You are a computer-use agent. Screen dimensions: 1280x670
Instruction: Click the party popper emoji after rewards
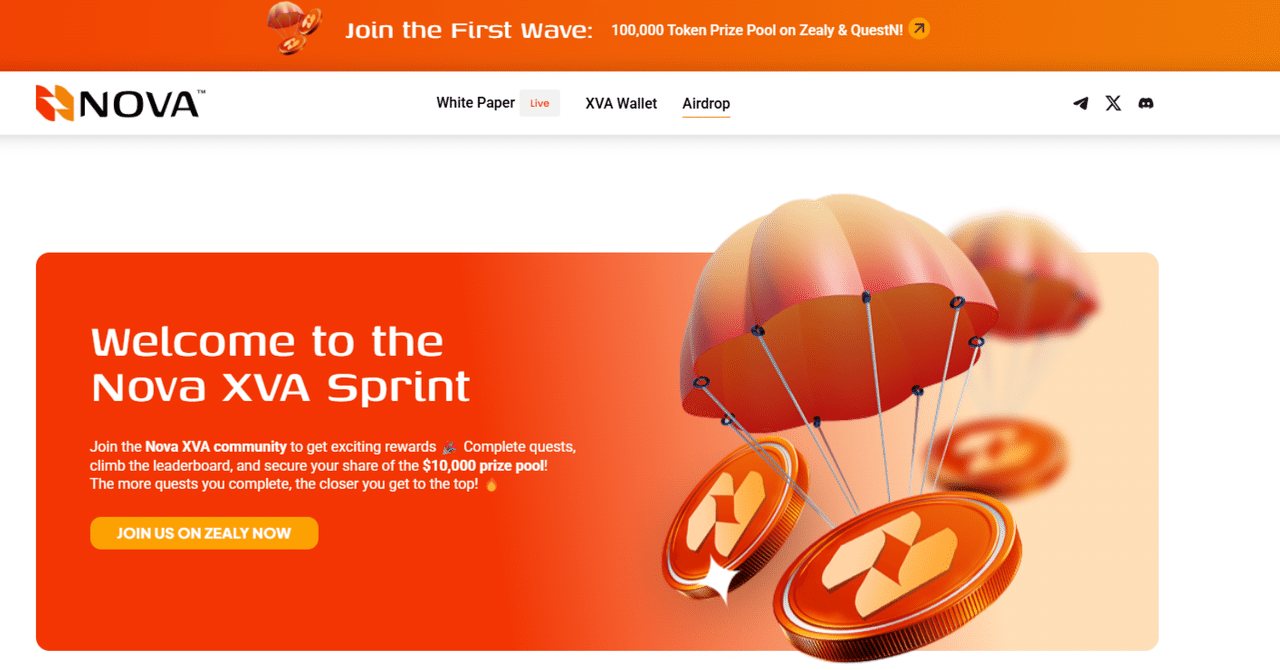(x=450, y=447)
